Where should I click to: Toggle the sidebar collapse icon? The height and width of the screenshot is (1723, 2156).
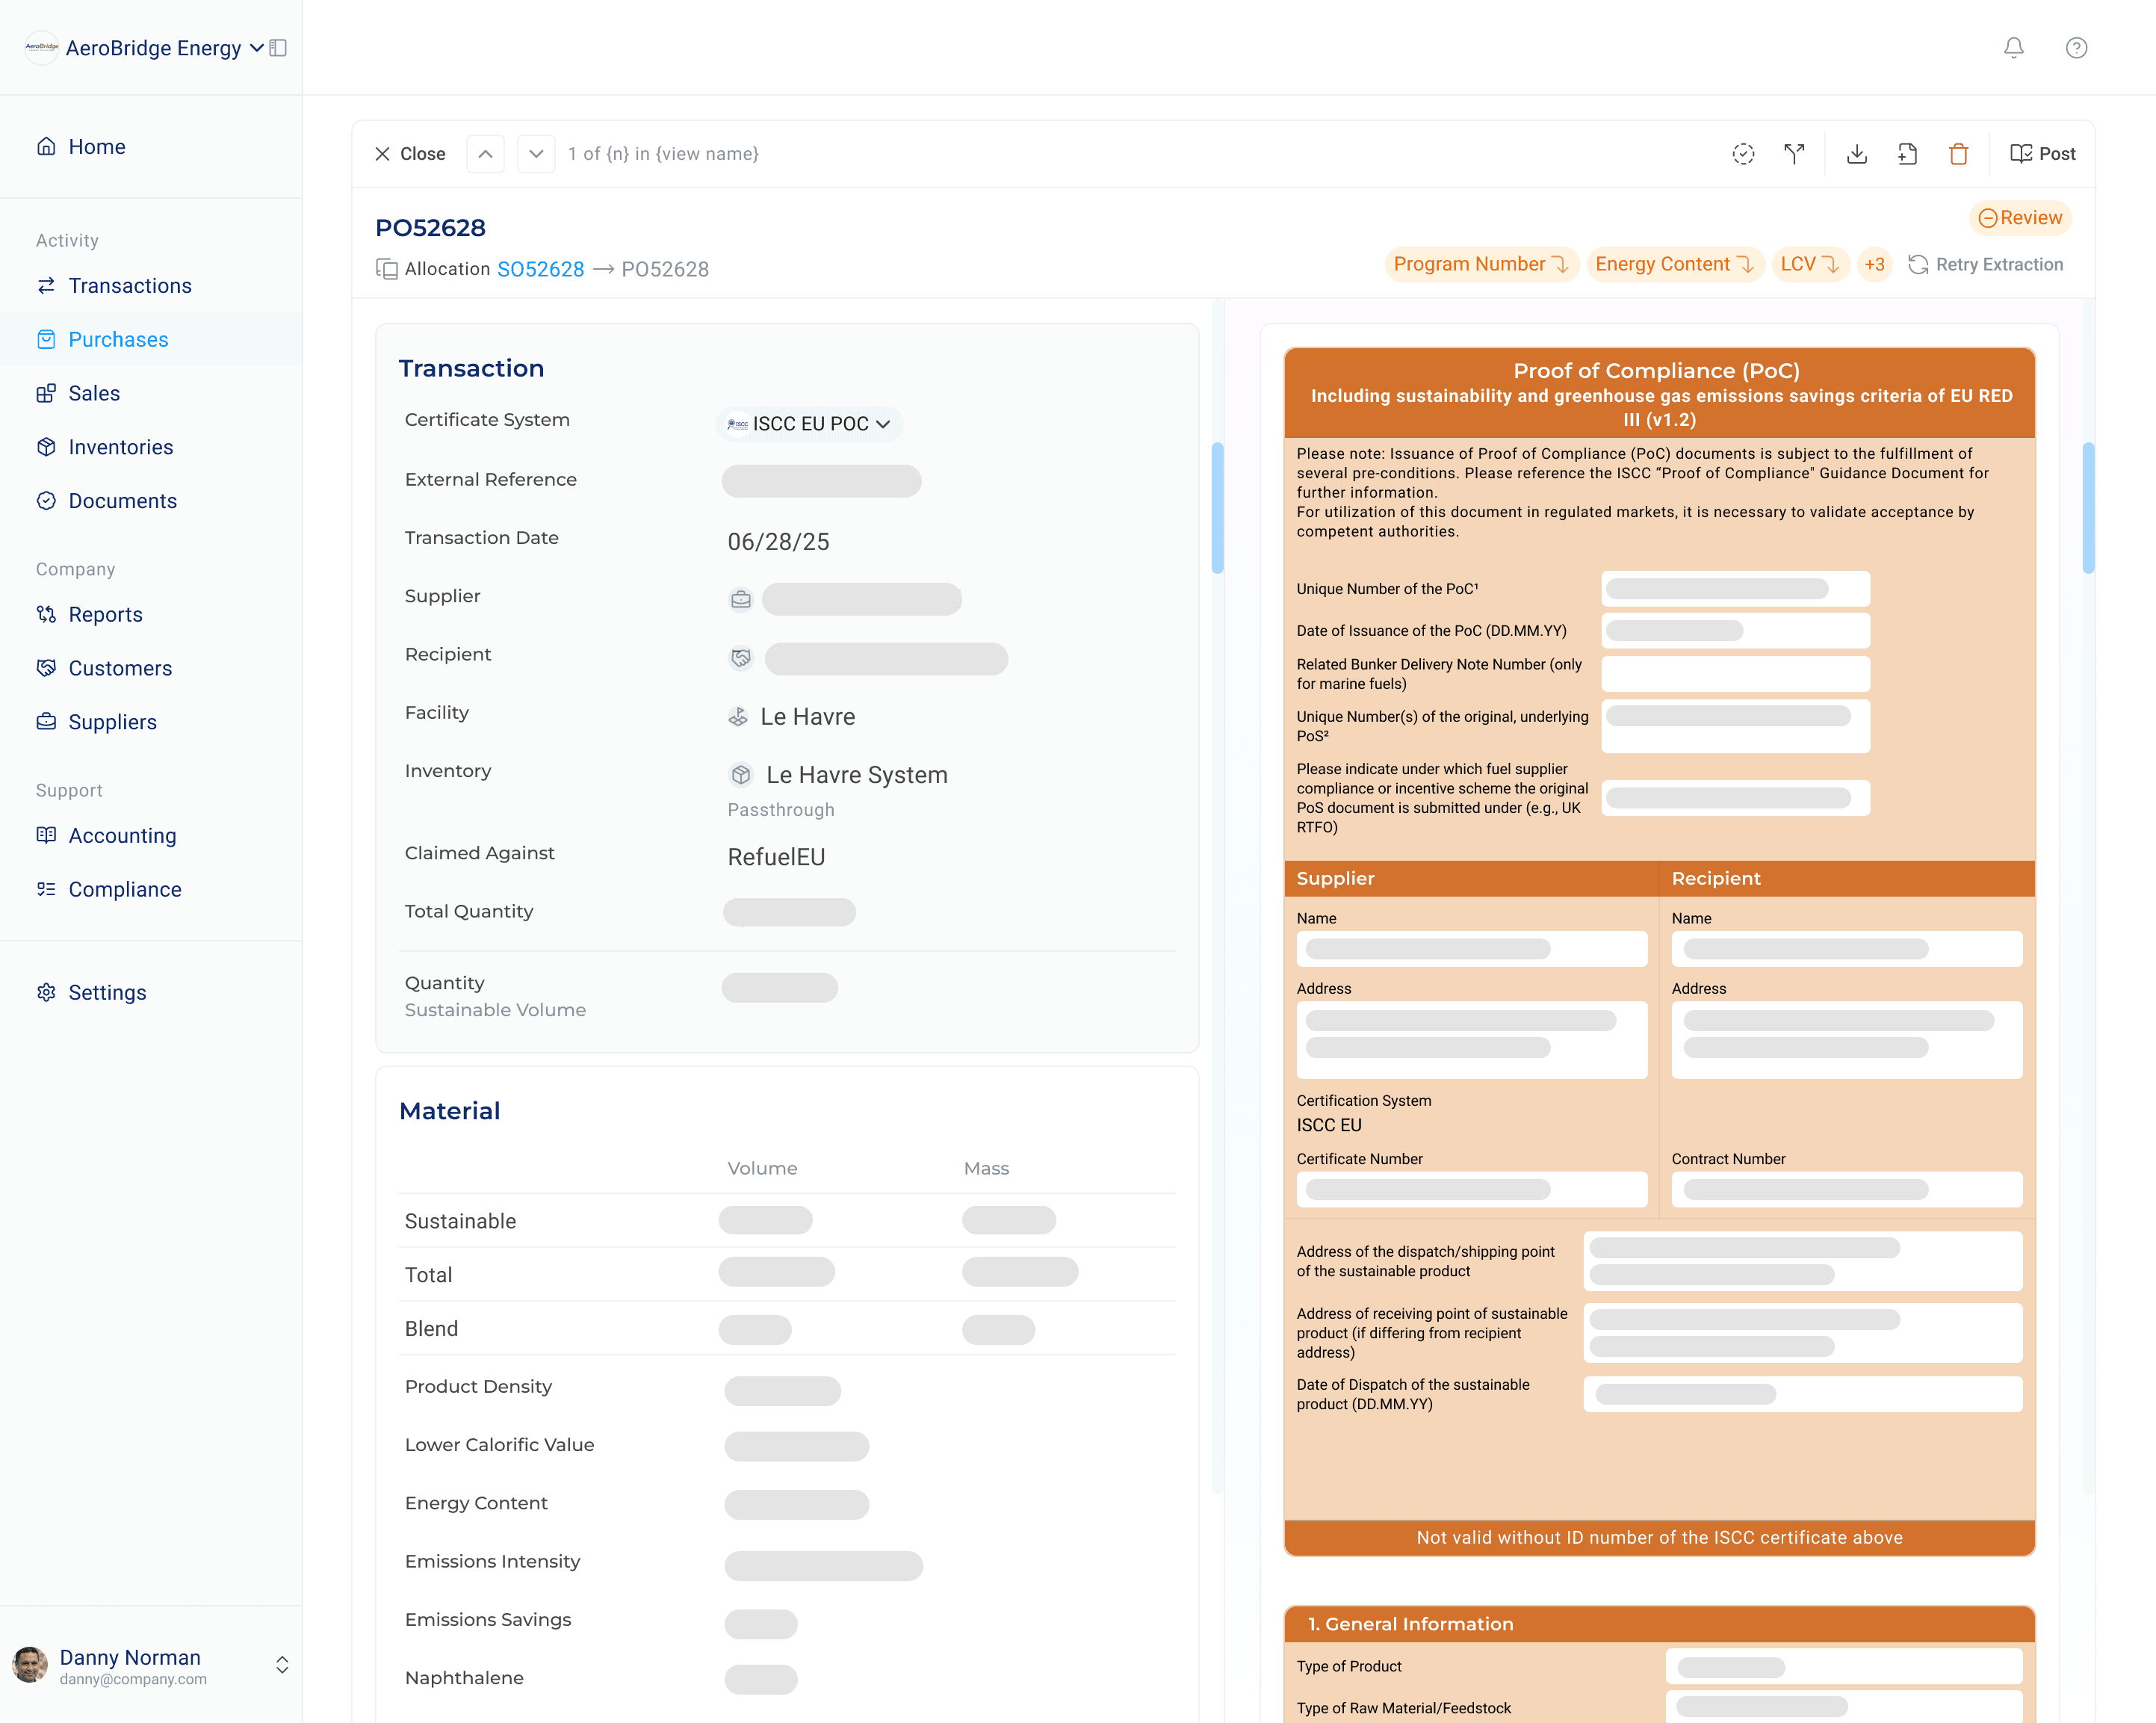coord(279,48)
